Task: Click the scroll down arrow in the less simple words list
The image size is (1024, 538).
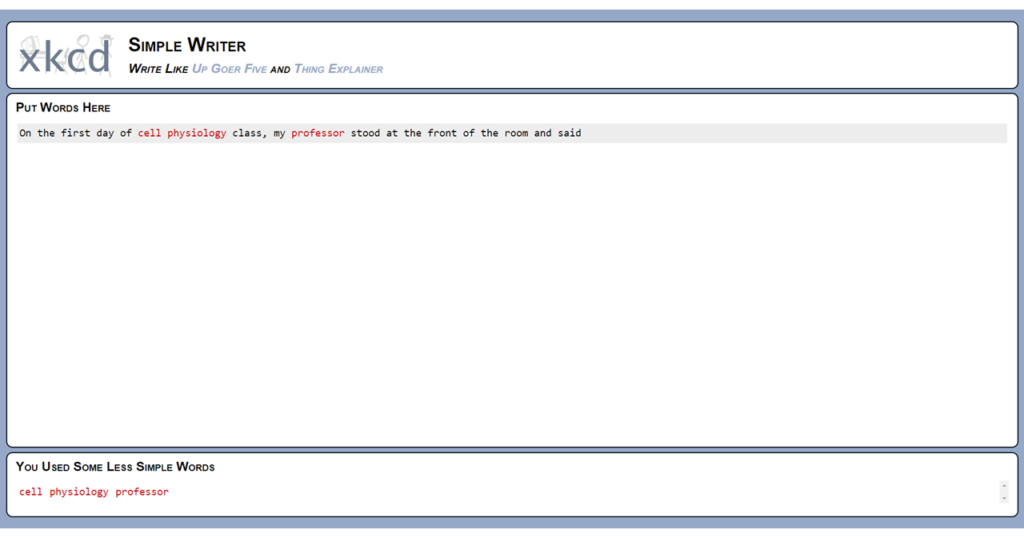Action: click(x=1004, y=498)
